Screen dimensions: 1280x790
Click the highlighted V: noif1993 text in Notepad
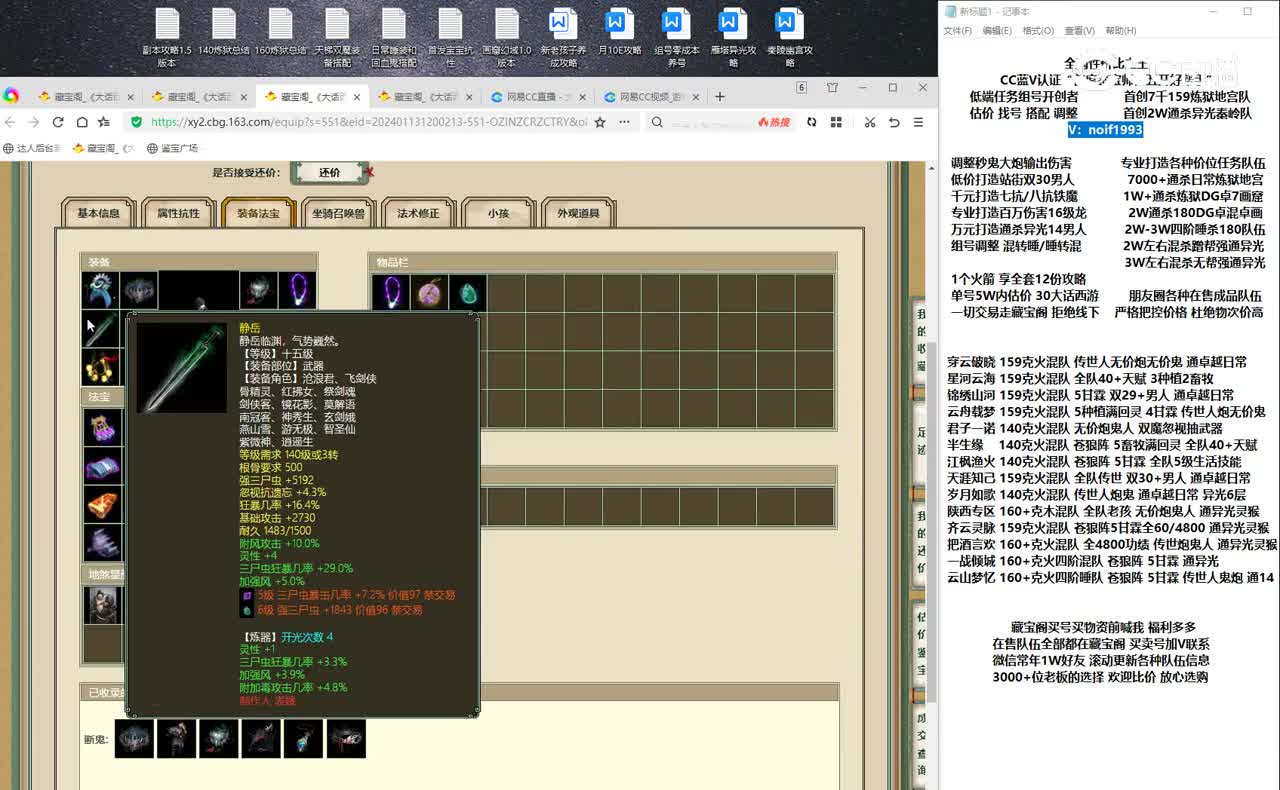click(1105, 130)
